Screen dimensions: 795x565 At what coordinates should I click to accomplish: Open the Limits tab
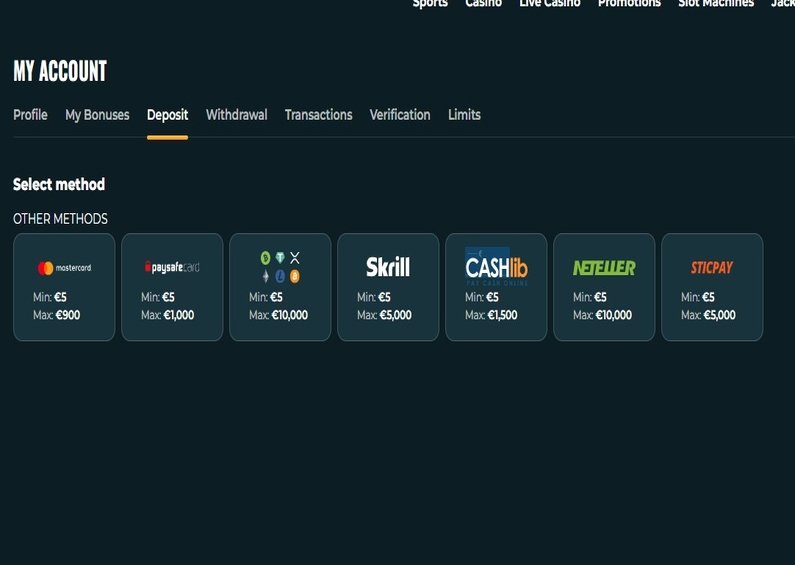click(x=464, y=115)
